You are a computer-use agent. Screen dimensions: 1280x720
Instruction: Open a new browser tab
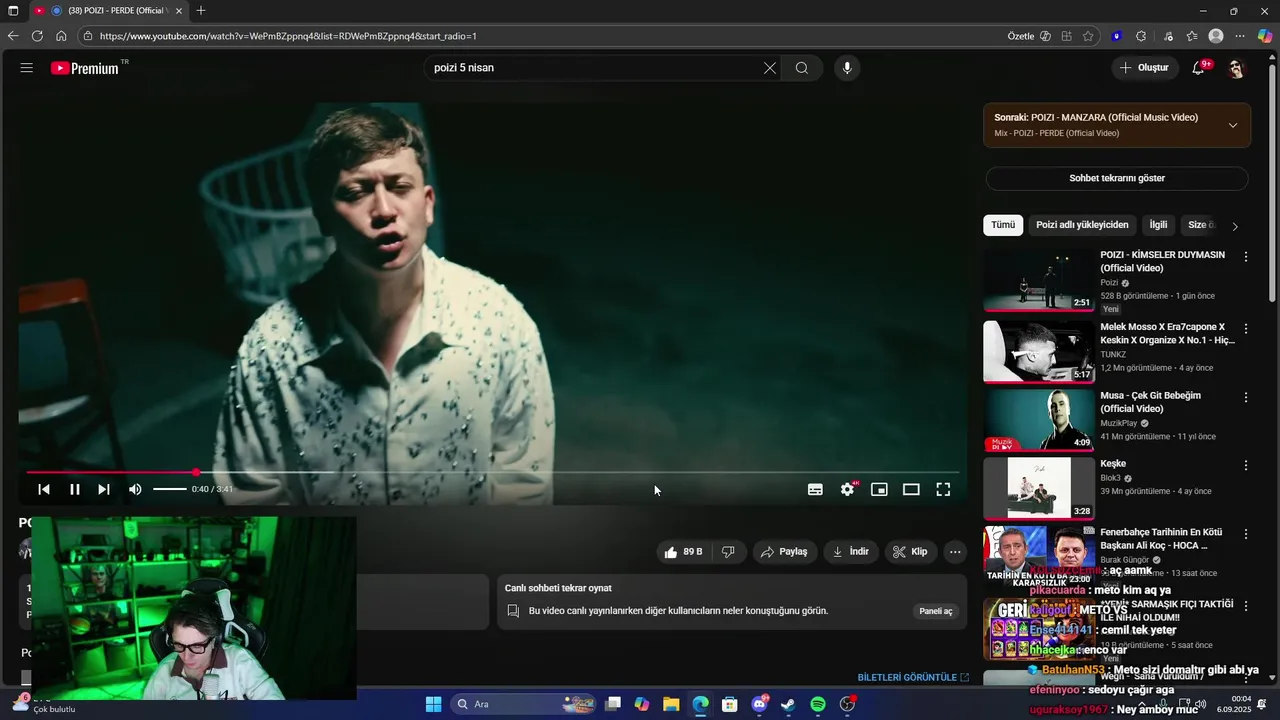[201, 11]
